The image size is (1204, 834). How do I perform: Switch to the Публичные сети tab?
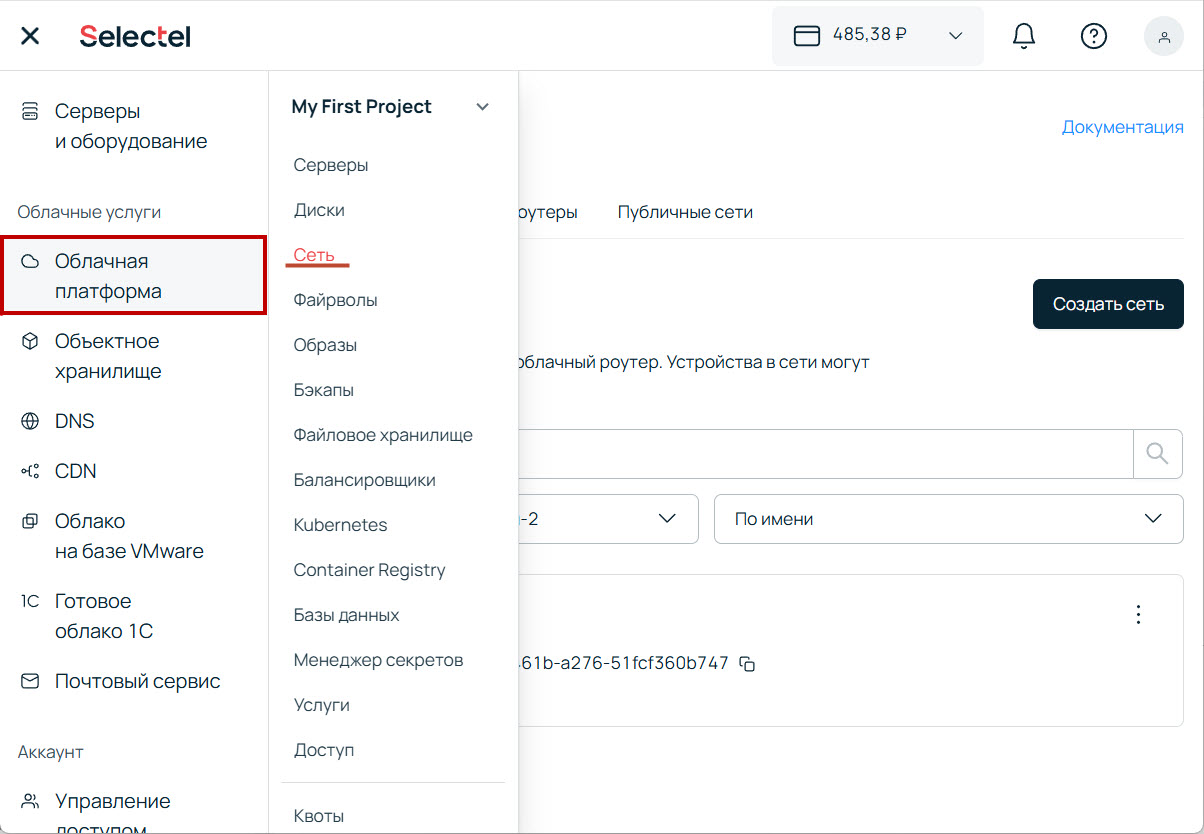(x=685, y=212)
